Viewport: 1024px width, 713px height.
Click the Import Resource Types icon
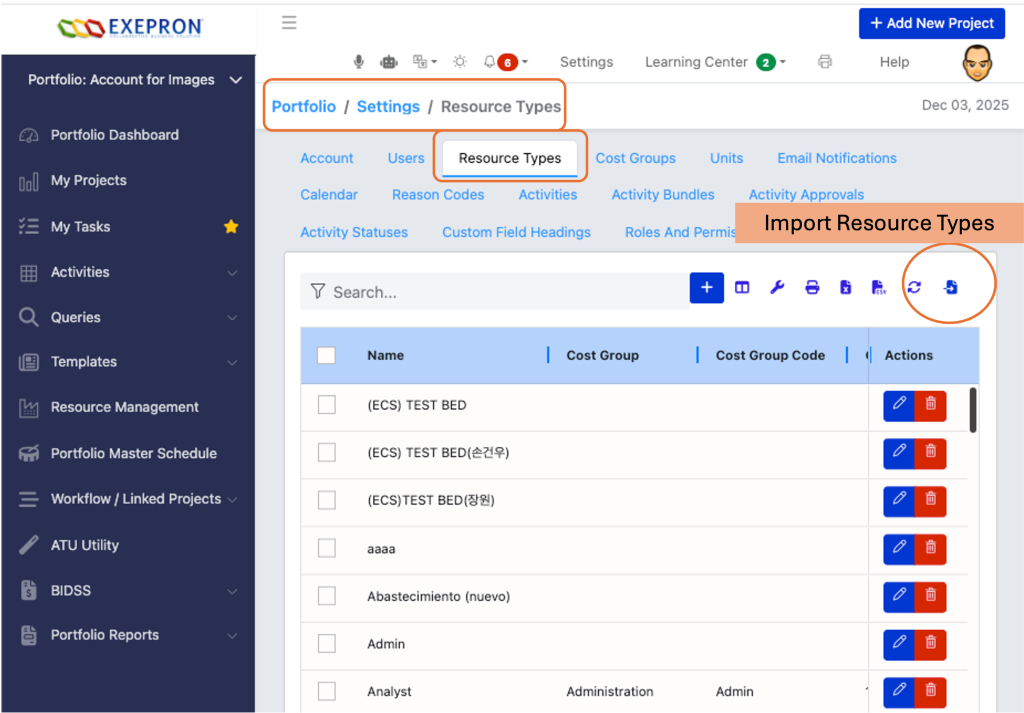950,288
